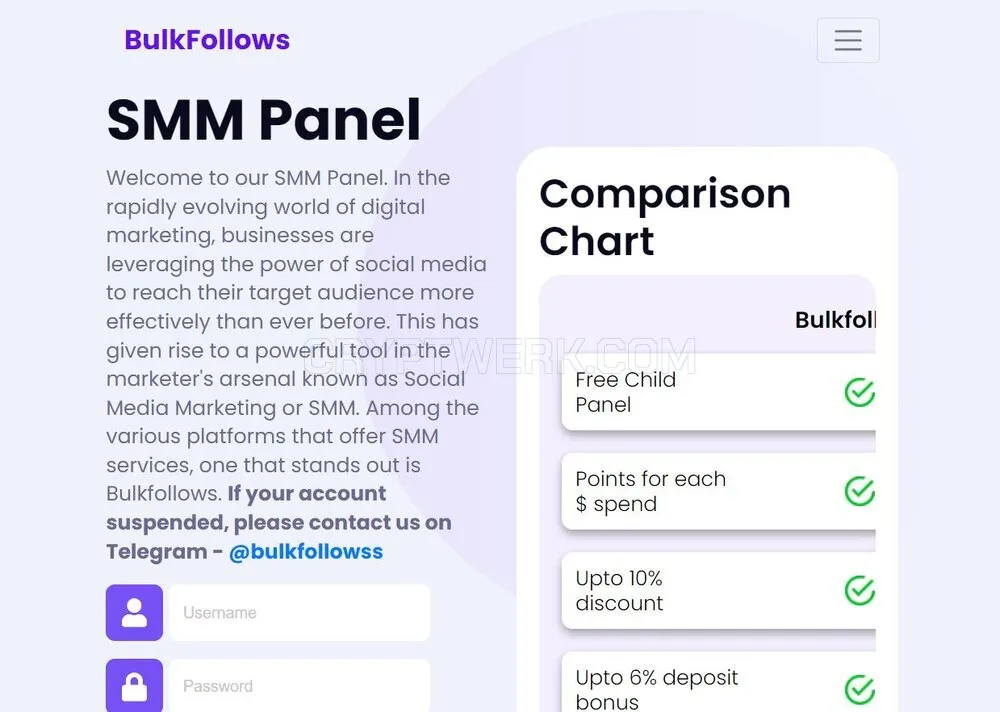1000x712 pixels.
Task: Click the purple user avatar icon
Action: pos(134,612)
